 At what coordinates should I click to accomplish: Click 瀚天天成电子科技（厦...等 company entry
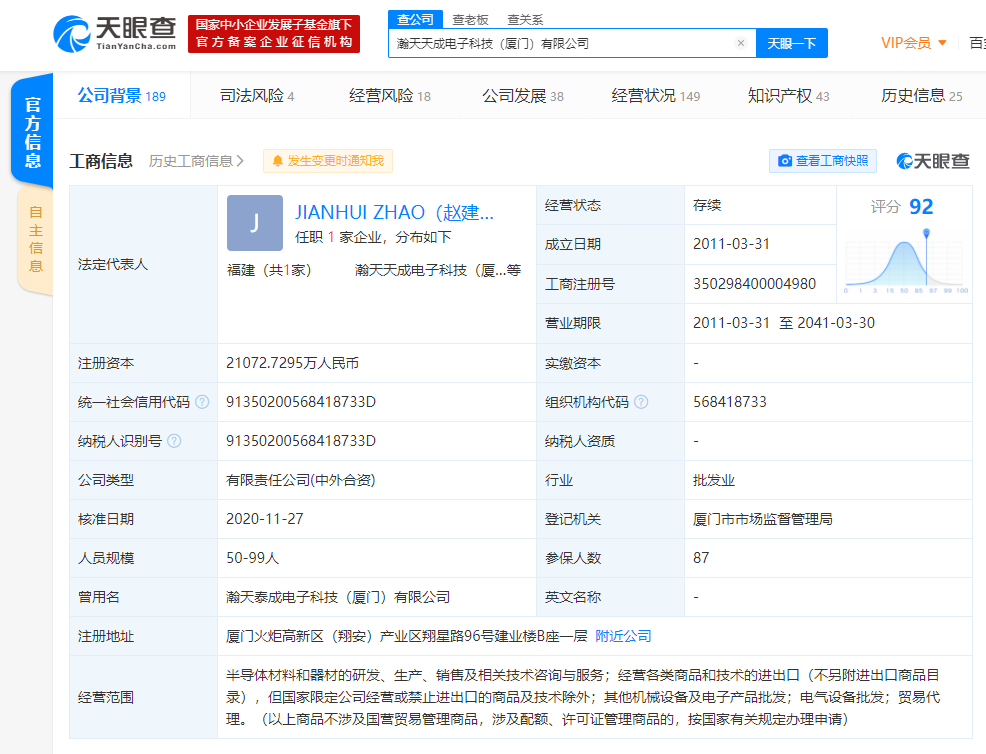pyautogui.click(x=438, y=270)
